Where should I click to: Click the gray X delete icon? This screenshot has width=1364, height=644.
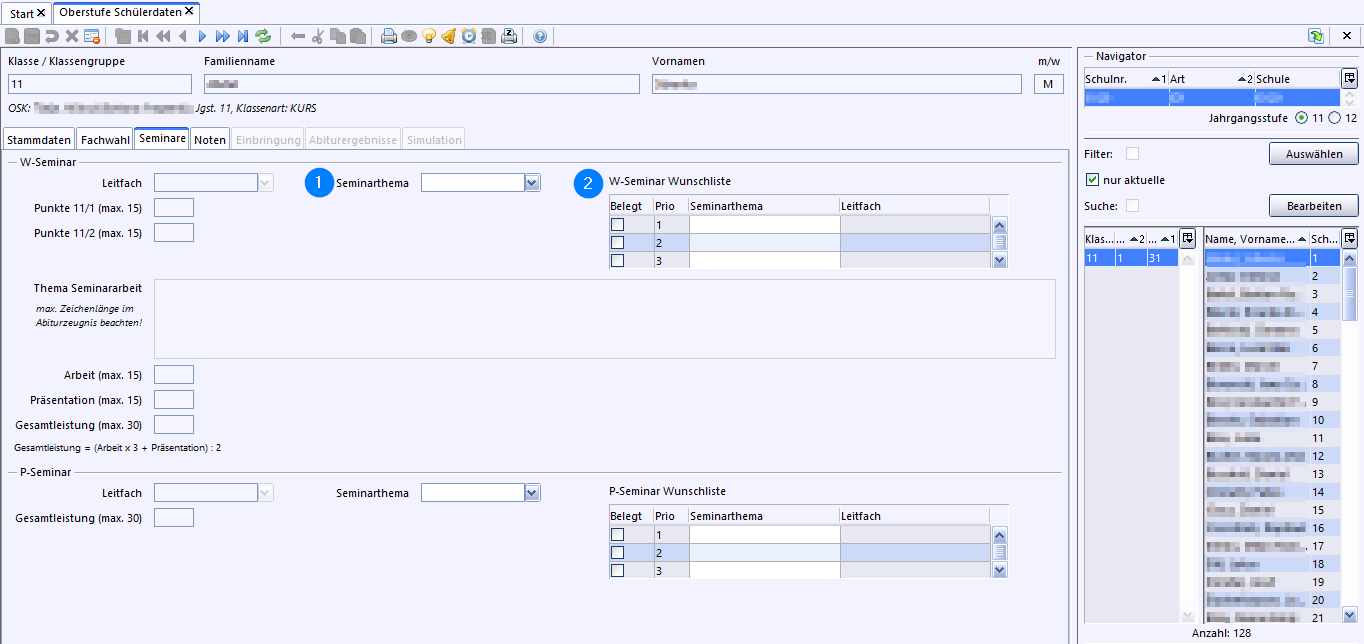click(x=72, y=36)
